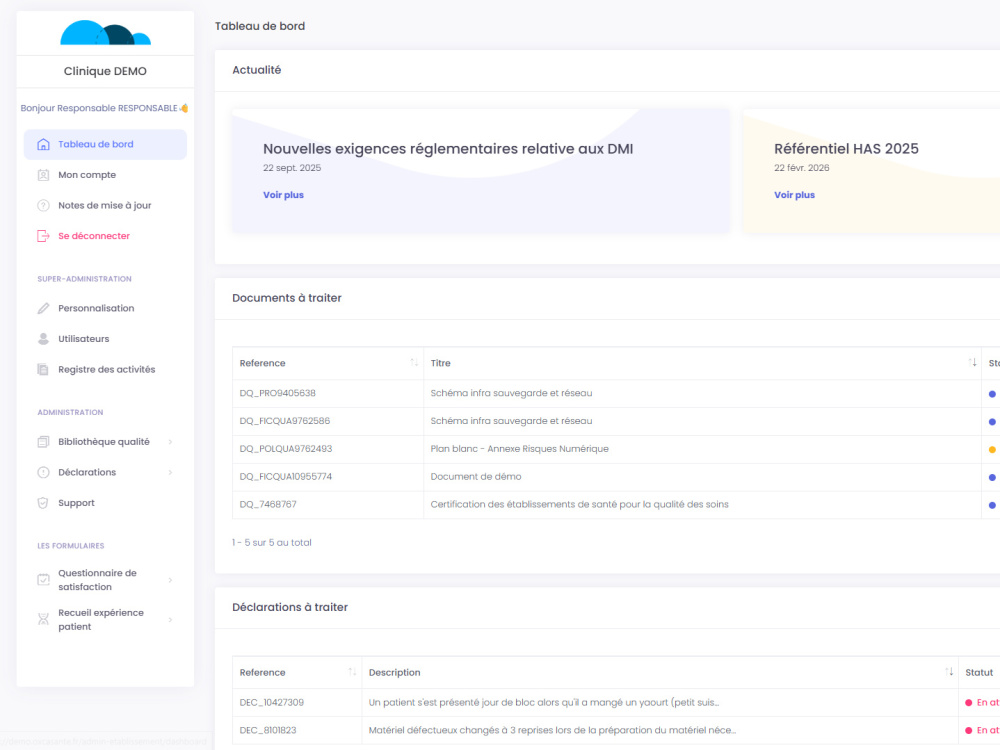Select declaration DEC_8101823
Image resolution: width=1000 pixels, height=750 pixels.
coord(268,730)
